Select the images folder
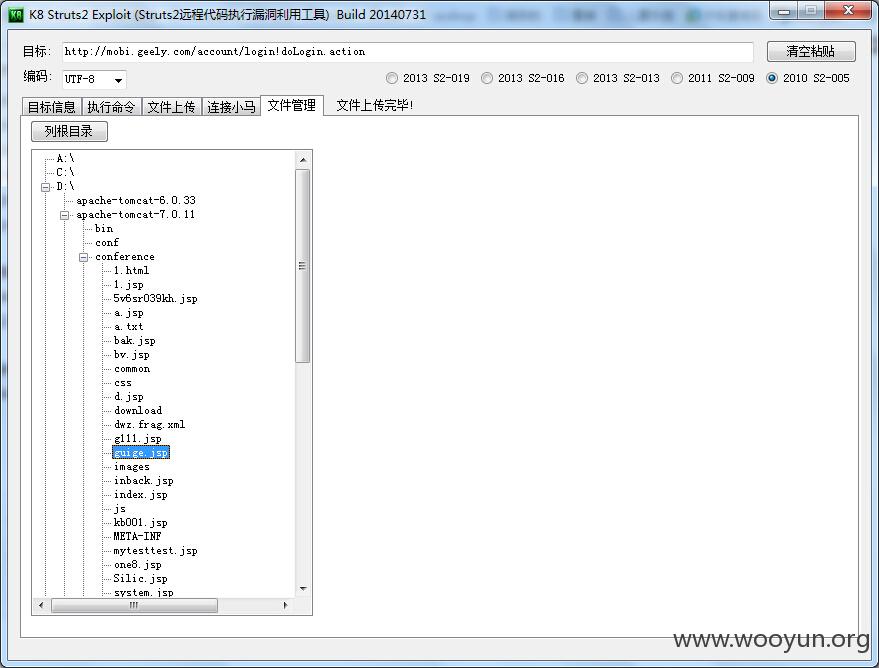 coord(132,467)
